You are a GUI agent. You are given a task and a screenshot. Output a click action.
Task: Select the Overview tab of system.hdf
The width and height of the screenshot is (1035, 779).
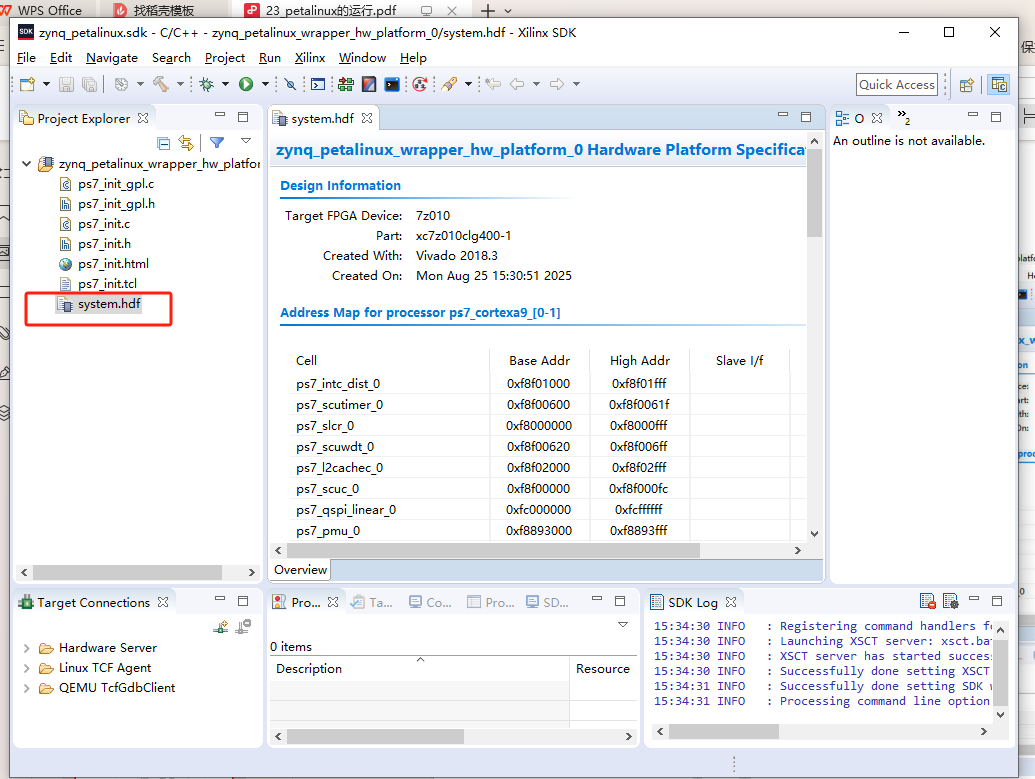tap(300, 570)
